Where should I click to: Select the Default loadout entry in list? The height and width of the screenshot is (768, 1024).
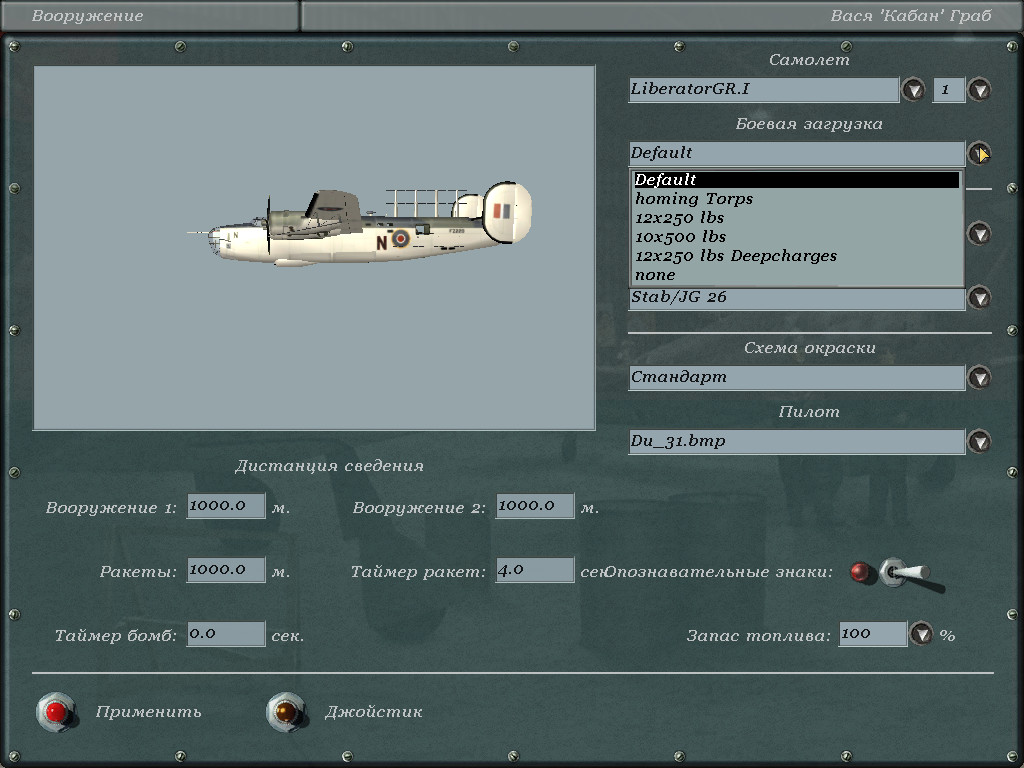point(796,180)
